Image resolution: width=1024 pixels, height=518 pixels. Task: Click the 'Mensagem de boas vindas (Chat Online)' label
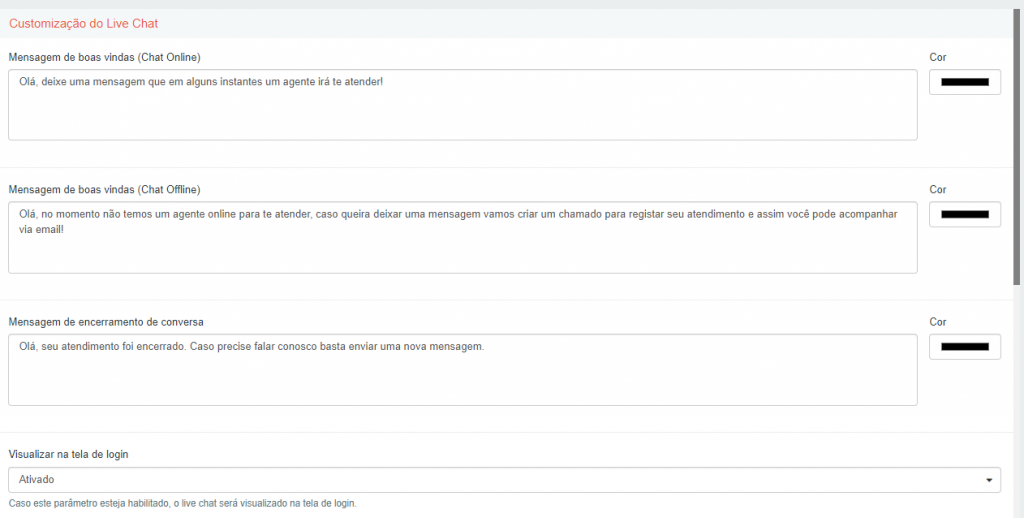pyautogui.click(x=104, y=57)
